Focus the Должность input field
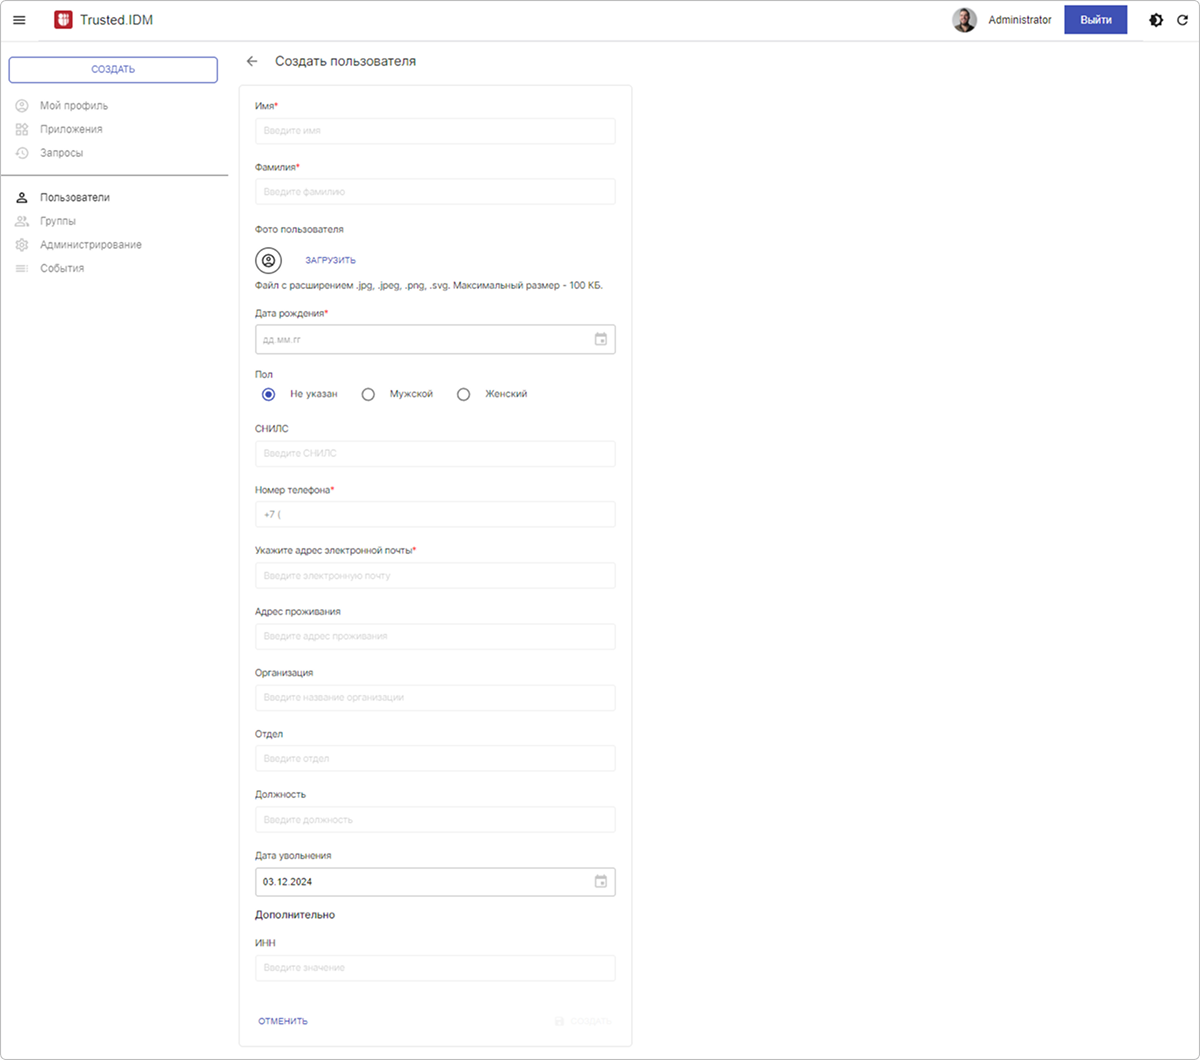 pyautogui.click(x=435, y=819)
